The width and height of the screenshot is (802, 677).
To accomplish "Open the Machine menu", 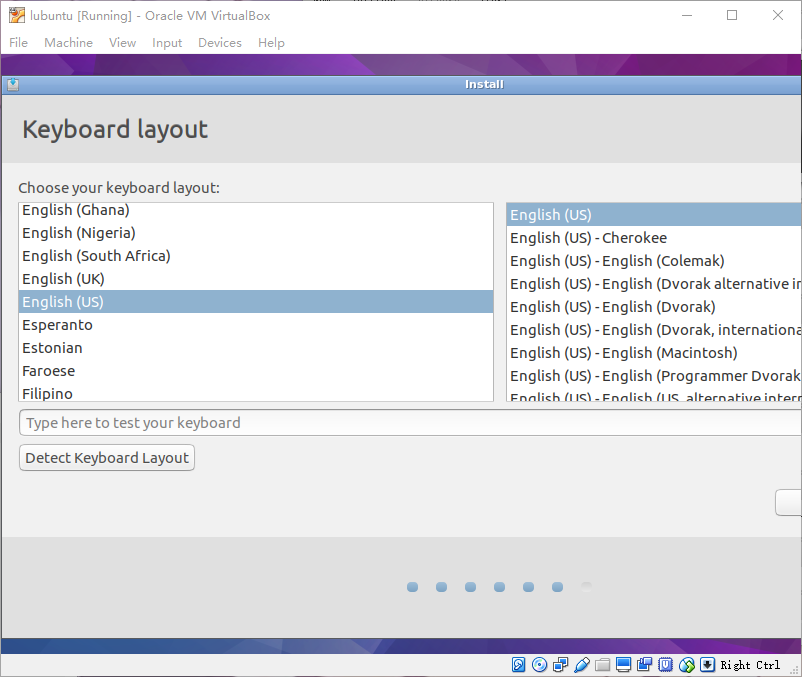I will coord(68,43).
